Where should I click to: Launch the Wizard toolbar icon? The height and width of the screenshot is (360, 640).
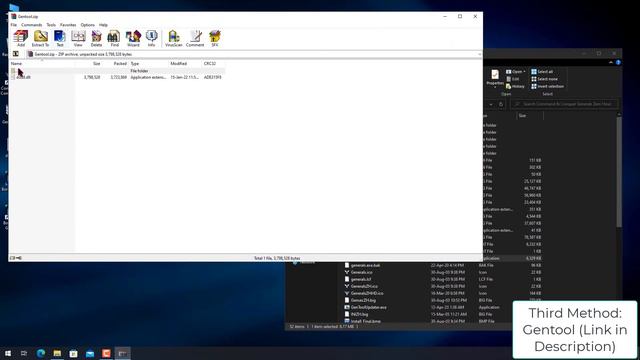coord(133,38)
